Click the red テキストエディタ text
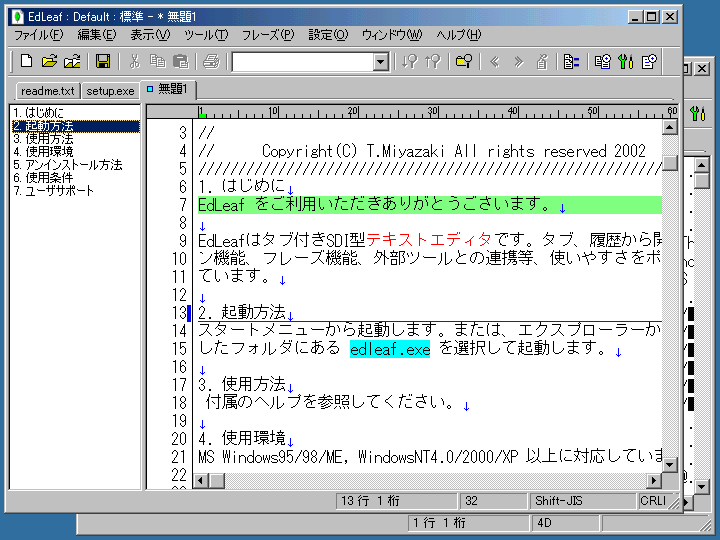Screen dimensions: 720x540 pyautogui.click(x=429, y=240)
